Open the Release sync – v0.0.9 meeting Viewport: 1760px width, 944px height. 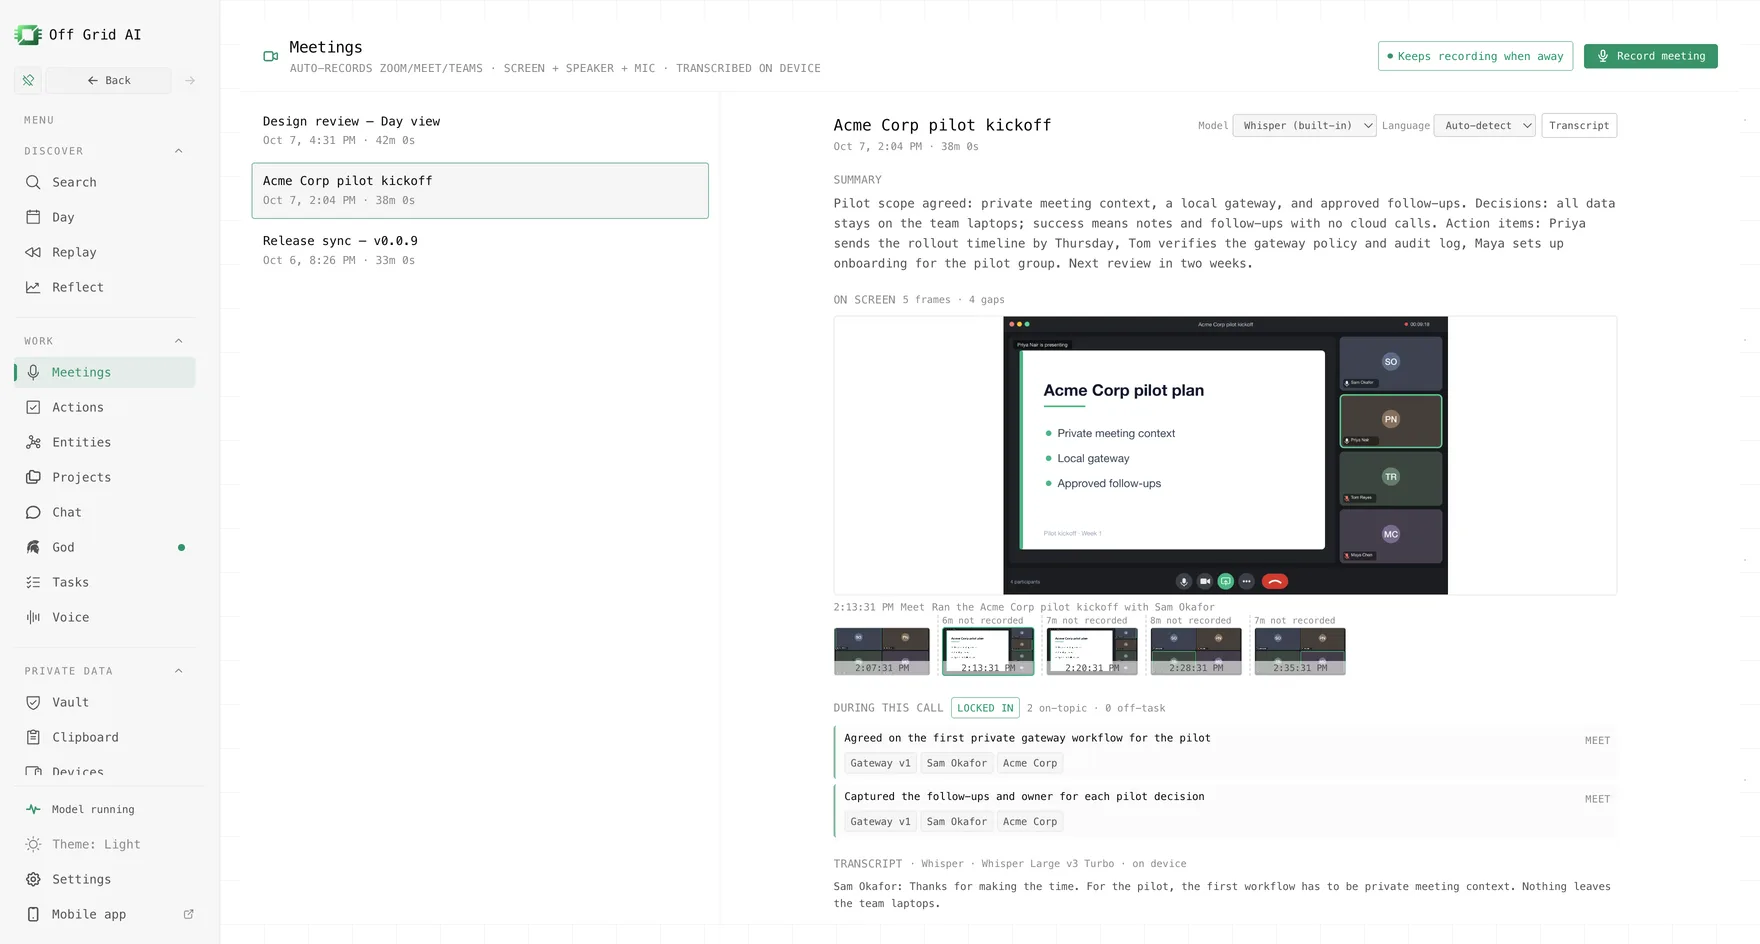click(x=480, y=250)
